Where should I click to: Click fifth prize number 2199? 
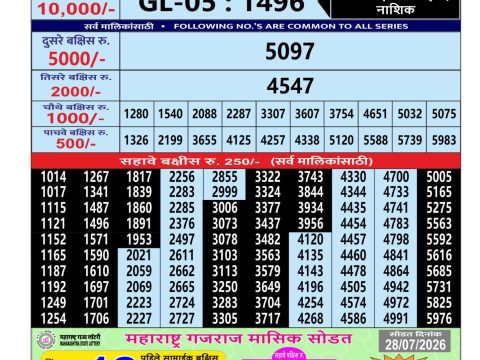tap(170, 140)
